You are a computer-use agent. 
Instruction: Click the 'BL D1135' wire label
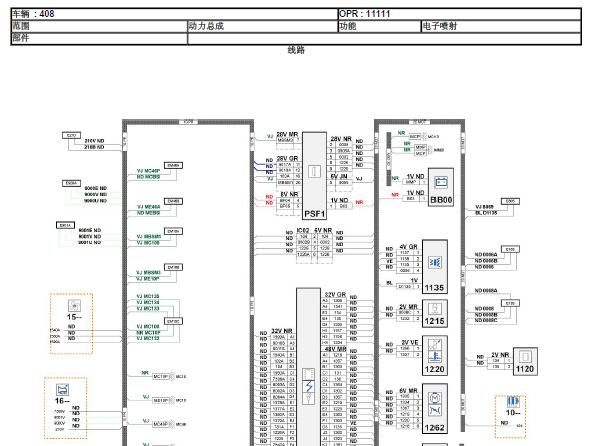coord(486,213)
